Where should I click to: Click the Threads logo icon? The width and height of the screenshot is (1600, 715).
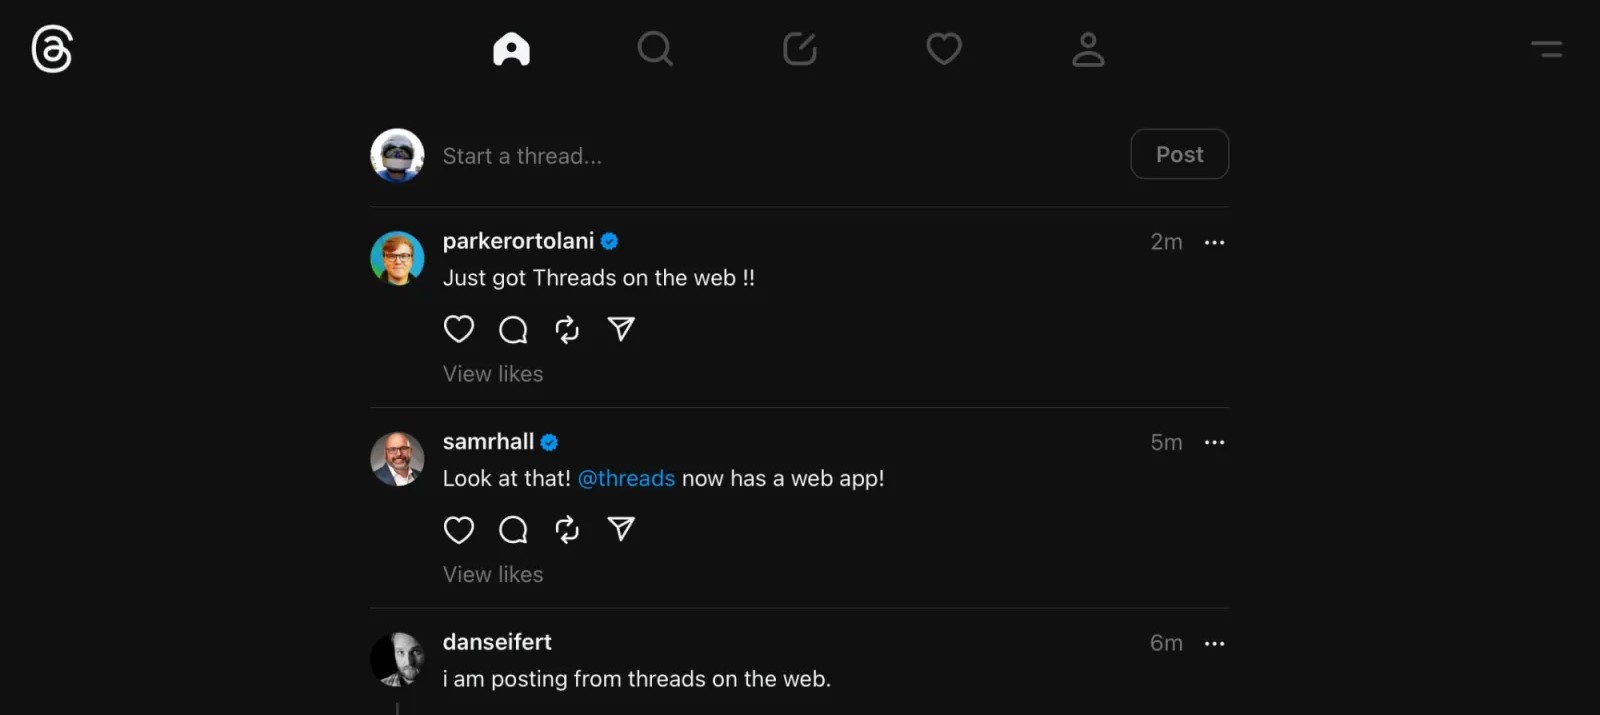point(52,49)
